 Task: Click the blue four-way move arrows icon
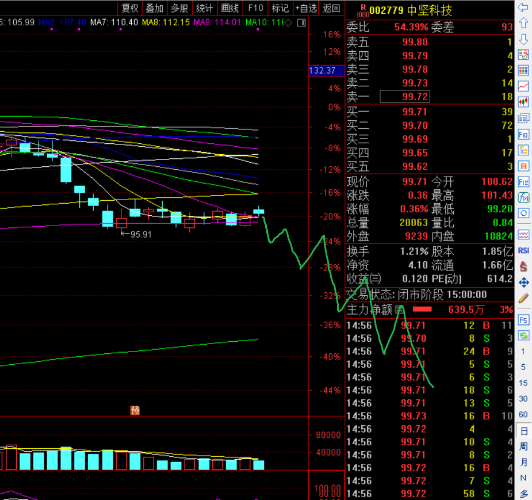[523, 282]
